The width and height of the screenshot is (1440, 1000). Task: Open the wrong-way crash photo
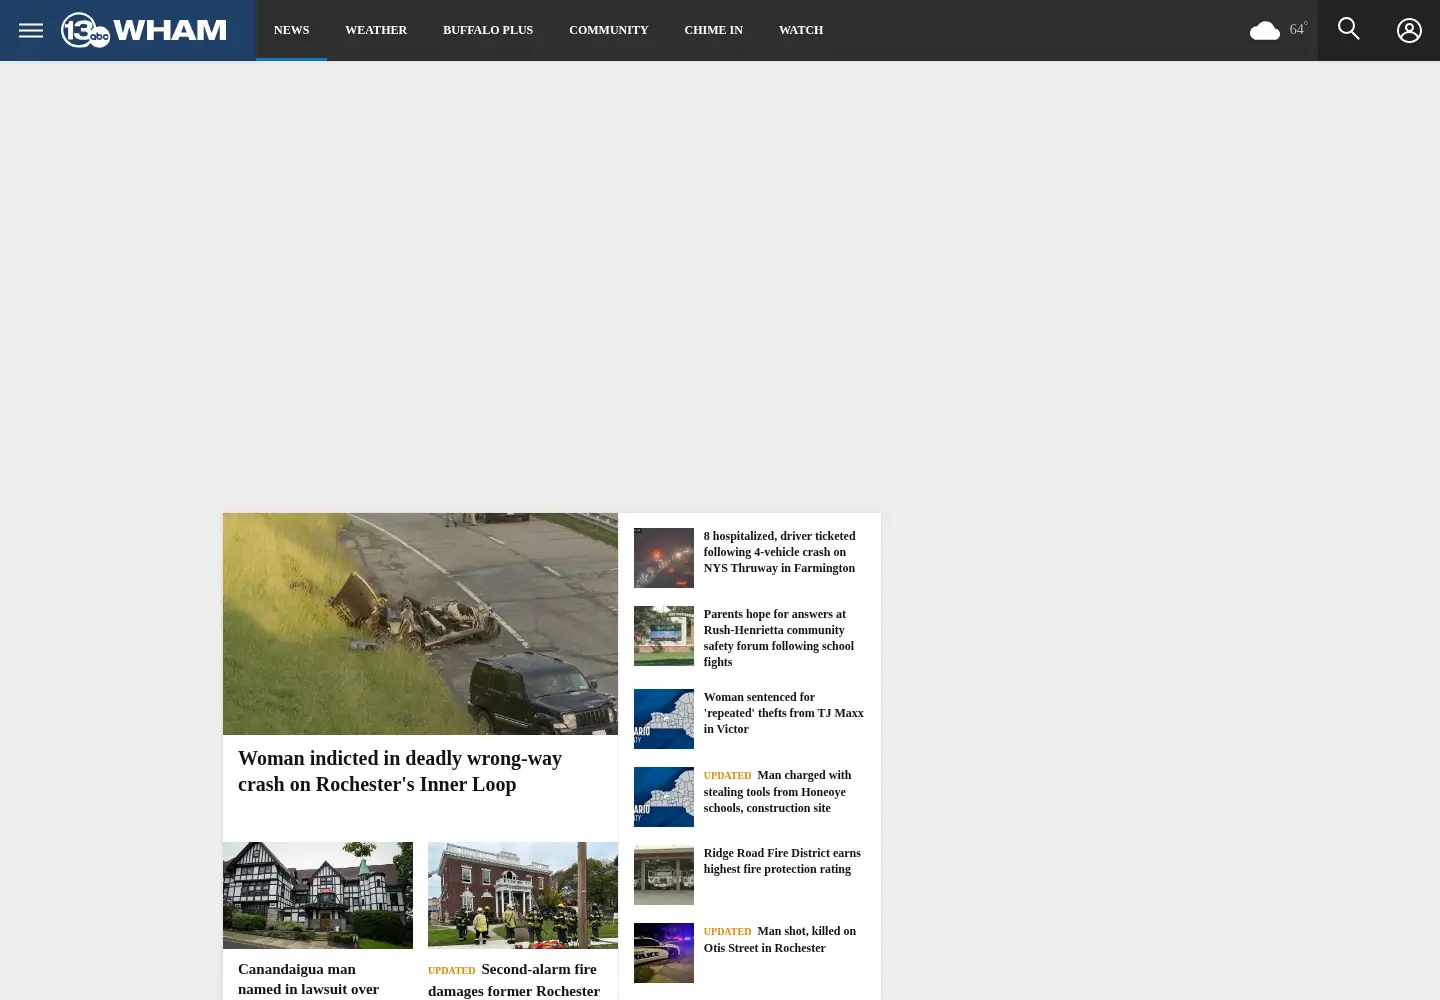420,624
